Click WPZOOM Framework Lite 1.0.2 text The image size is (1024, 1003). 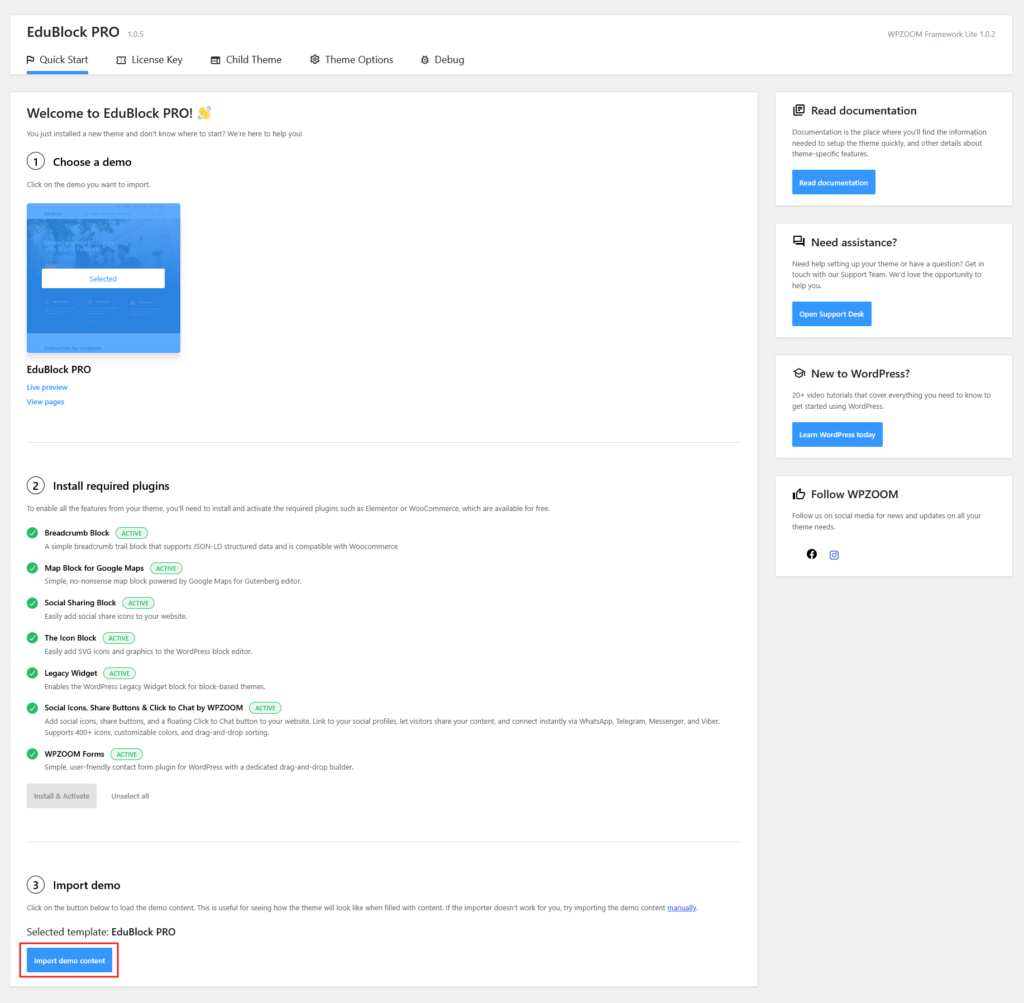point(941,34)
